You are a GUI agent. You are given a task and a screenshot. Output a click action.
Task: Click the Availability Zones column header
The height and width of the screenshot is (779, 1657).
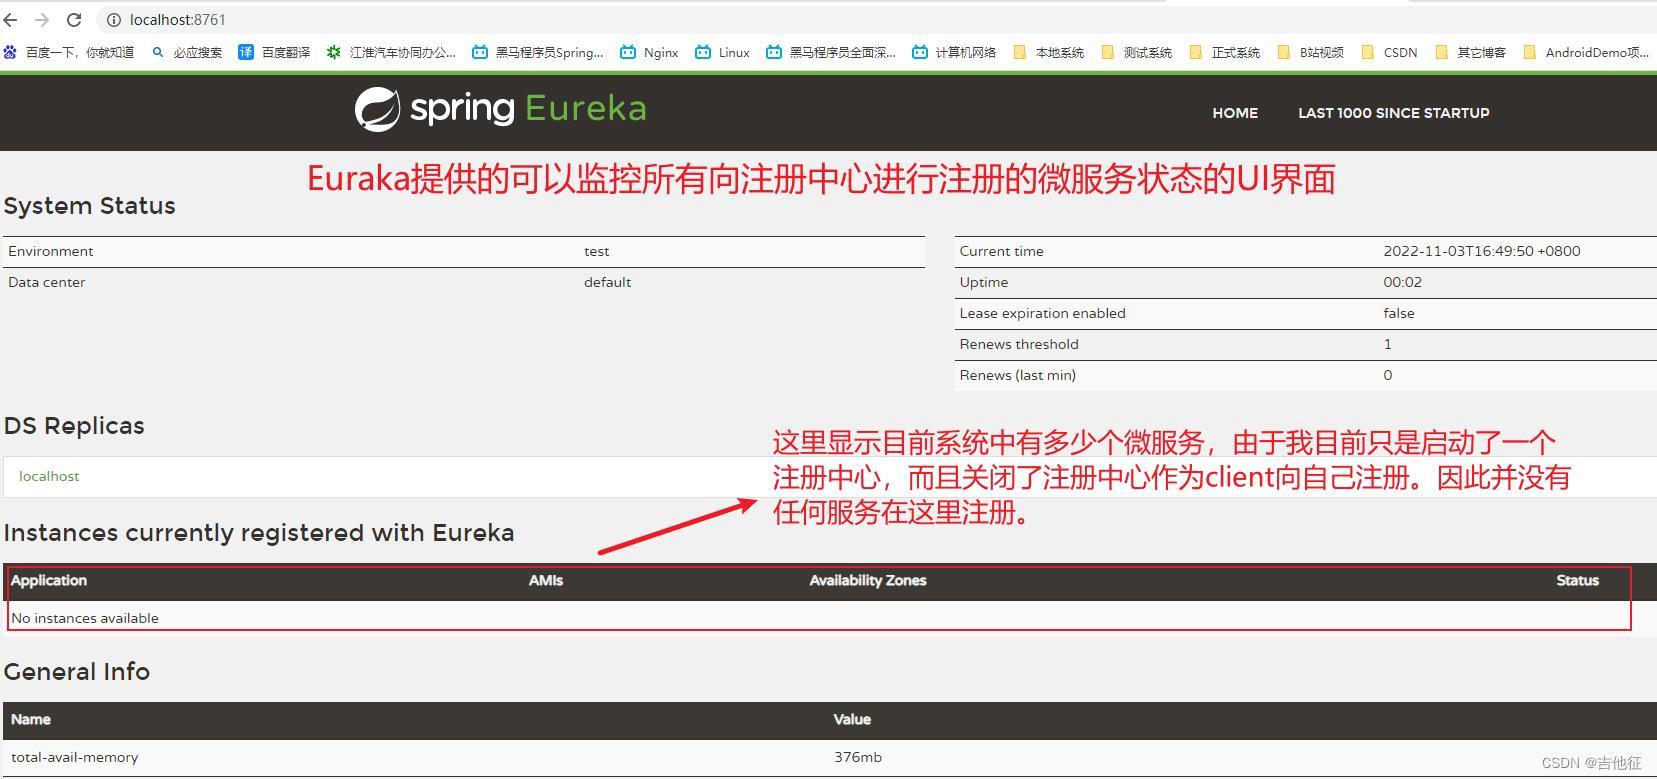(x=868, y=580)
